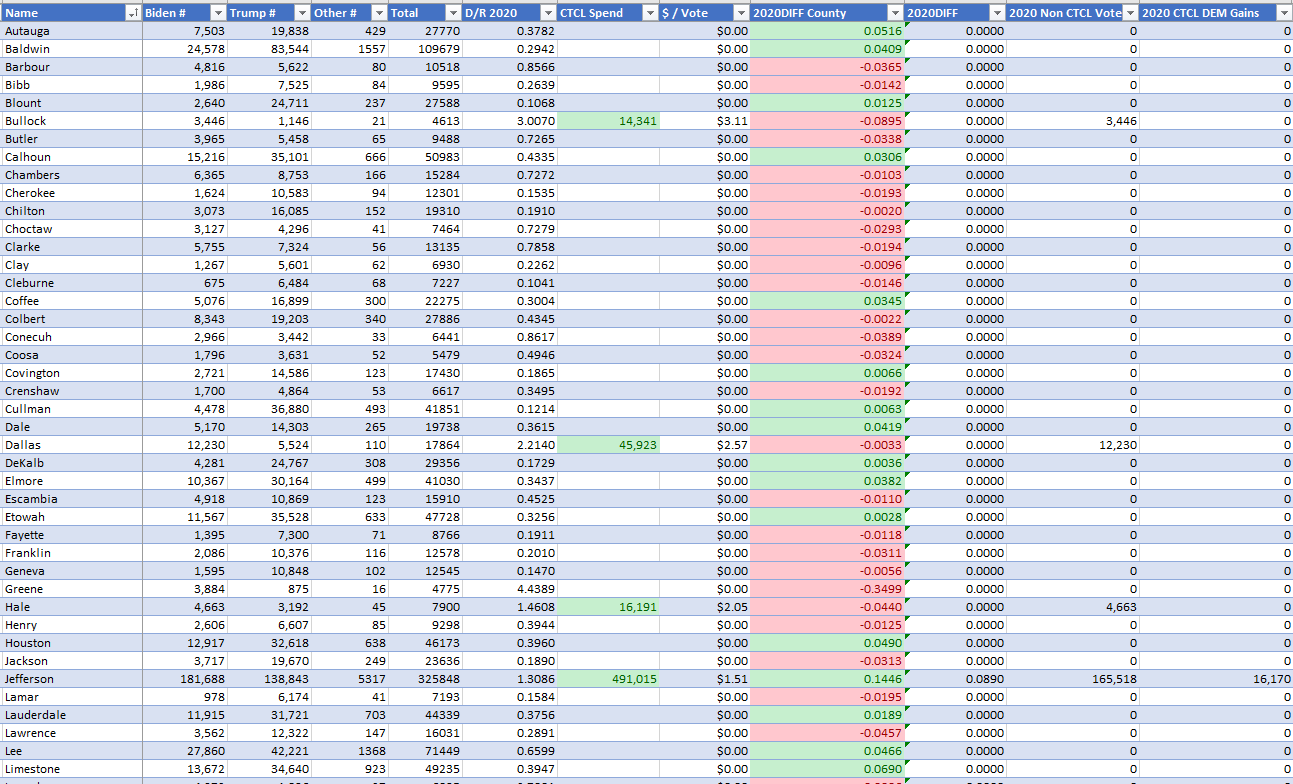Click Lawrence's 2020DIFF County value -0.0457
Screen dimensions: 1293x784
pos(827,733)
